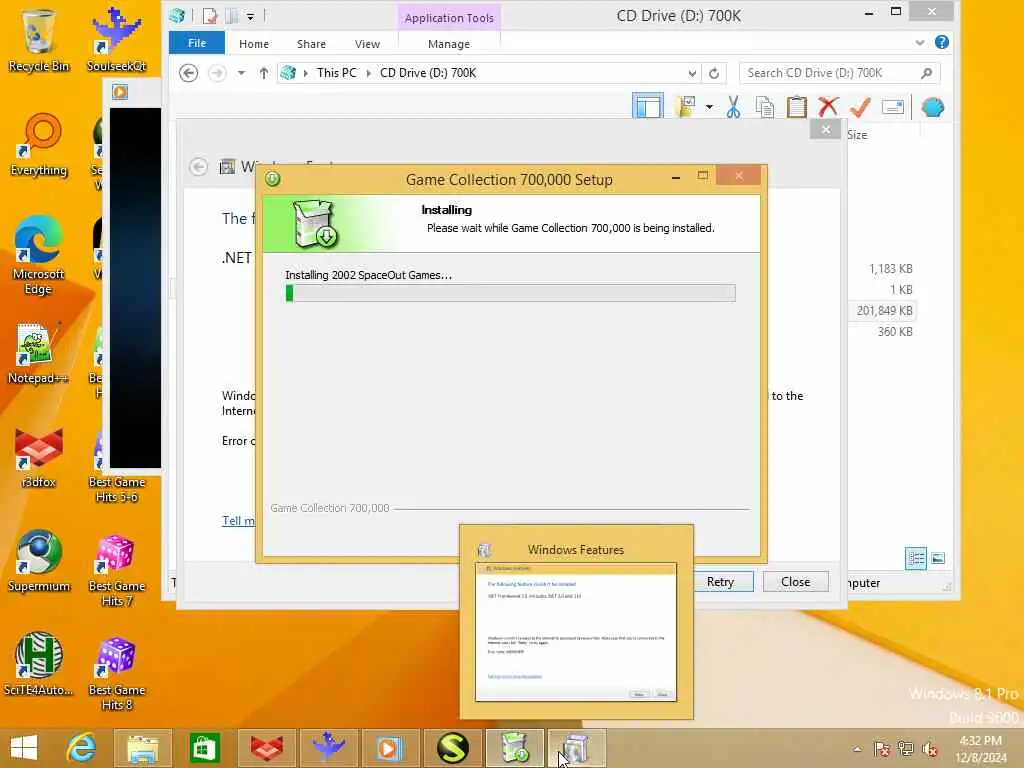Open the folder options dropdown arrow
The height and width of the screenshot is (768, 1024).
(x=709, y=106)
